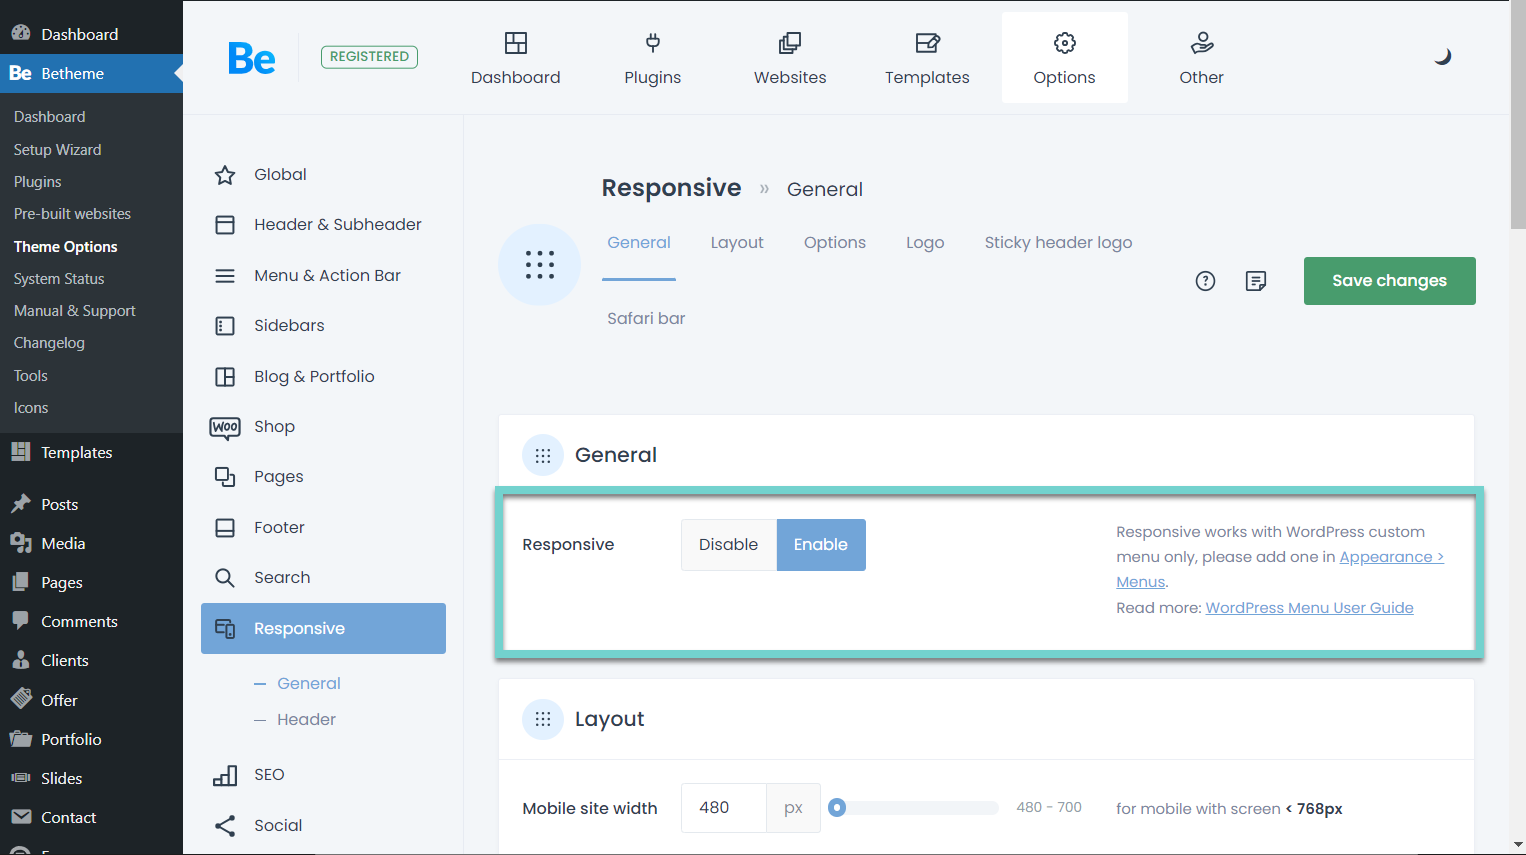This screenshot has width=1526, height=855.
Task: Click the Layout section dots icon
Action: 543,720
